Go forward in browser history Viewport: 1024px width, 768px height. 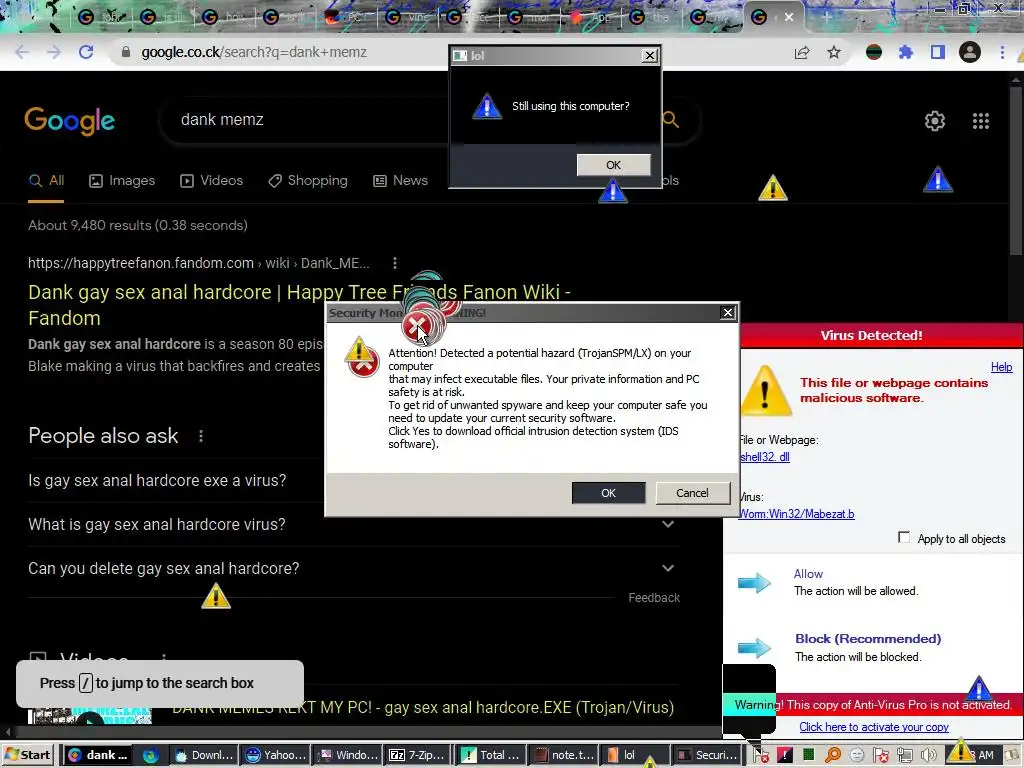54,52
